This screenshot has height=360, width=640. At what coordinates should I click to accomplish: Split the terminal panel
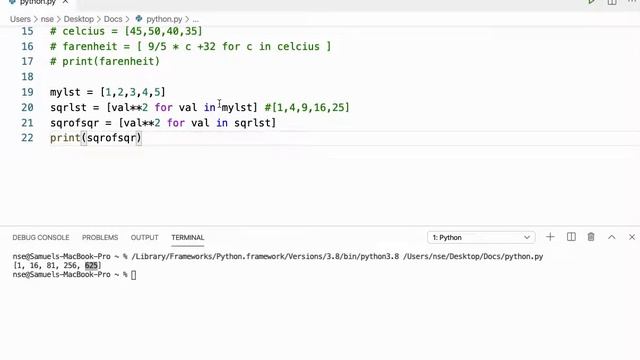[571, 237]
